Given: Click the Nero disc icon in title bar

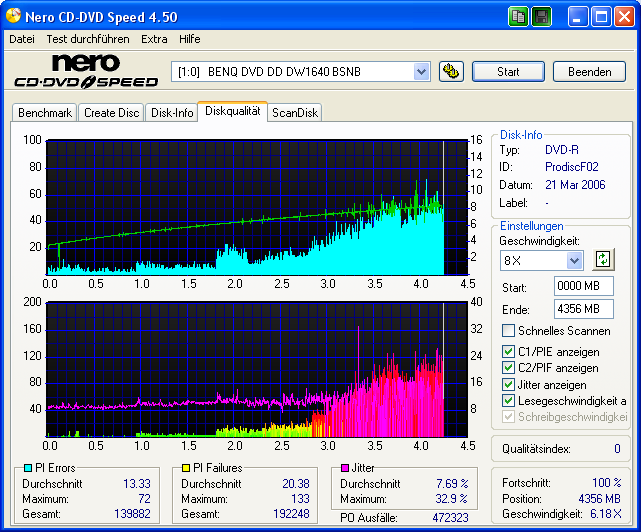Looking at the screenshot, I should 13,17.
